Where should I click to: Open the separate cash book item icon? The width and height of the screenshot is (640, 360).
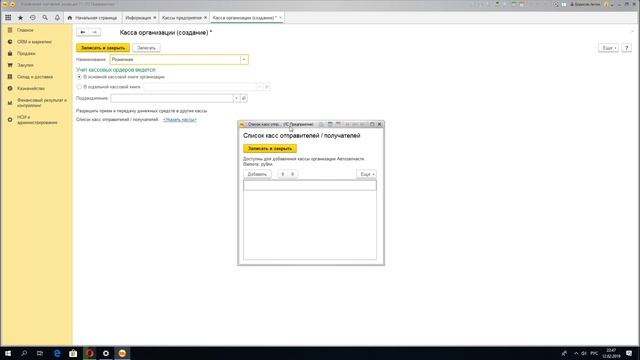[x=267, y=87]
